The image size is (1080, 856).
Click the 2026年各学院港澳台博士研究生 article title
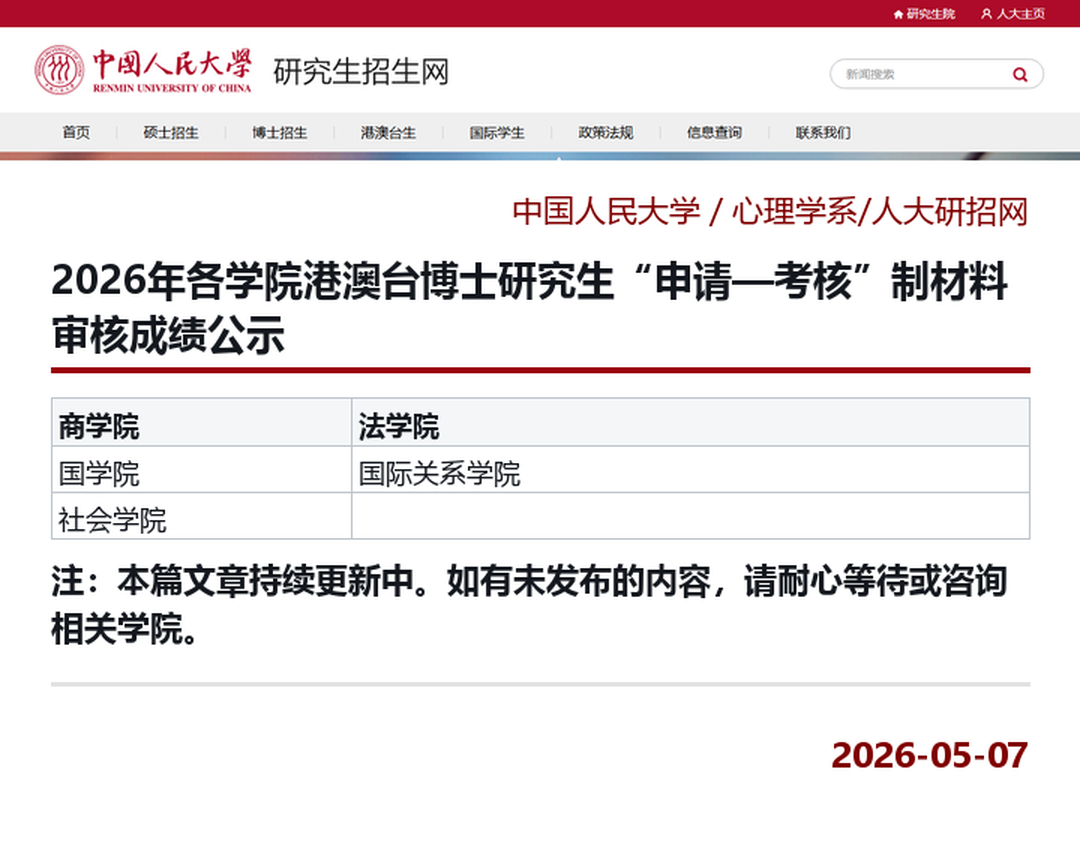click(x=530, y=309)
